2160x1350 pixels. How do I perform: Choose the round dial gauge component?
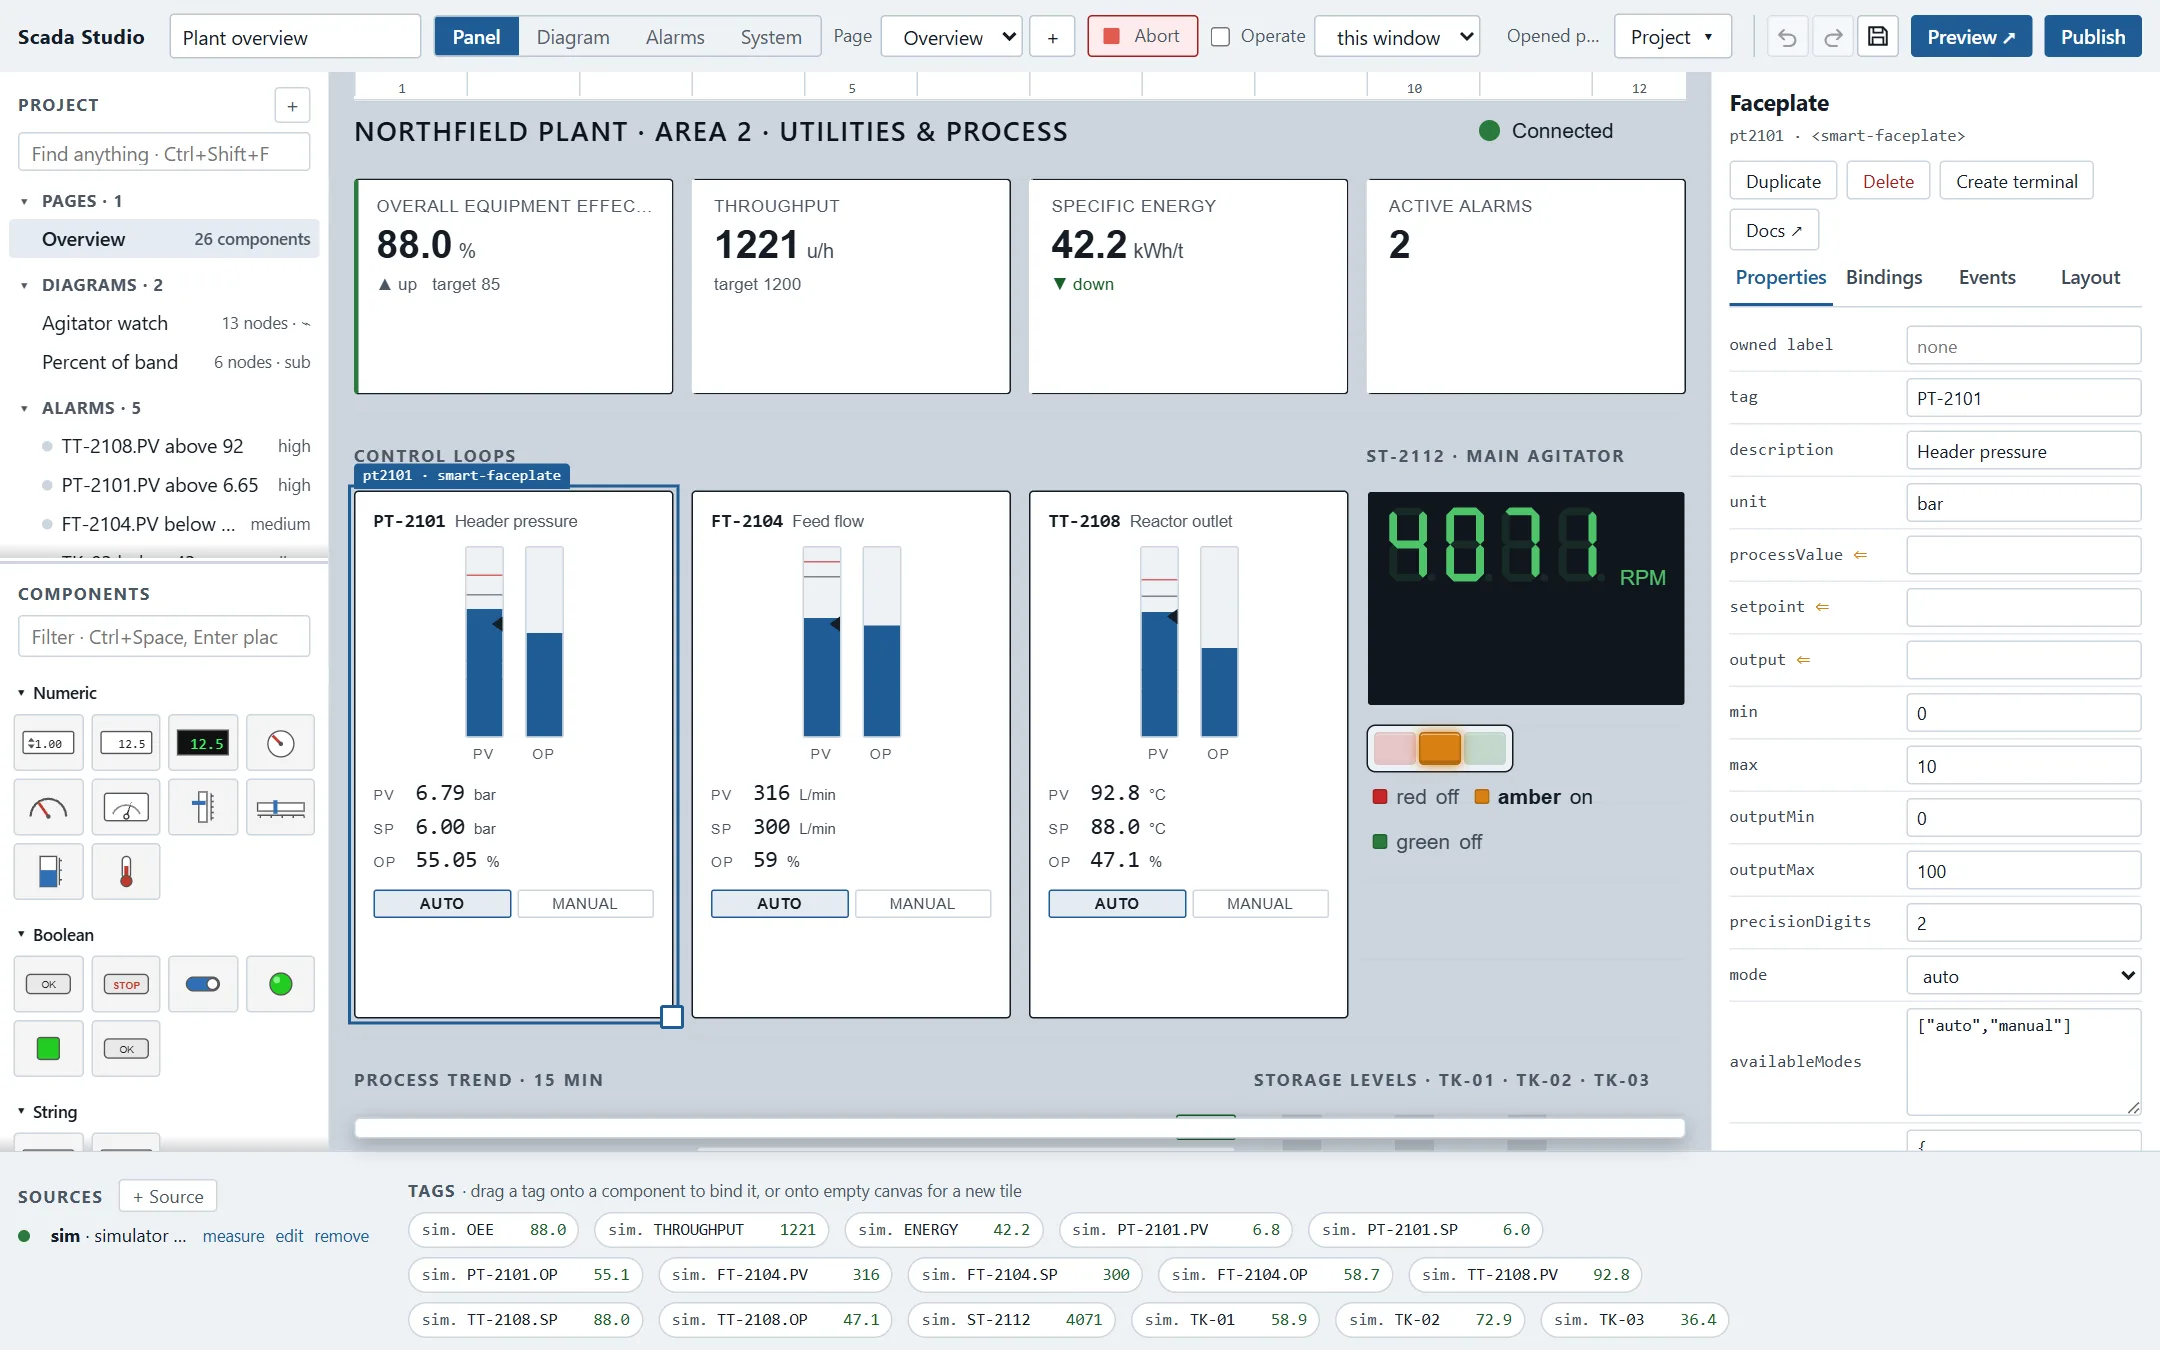click(280, 743)
